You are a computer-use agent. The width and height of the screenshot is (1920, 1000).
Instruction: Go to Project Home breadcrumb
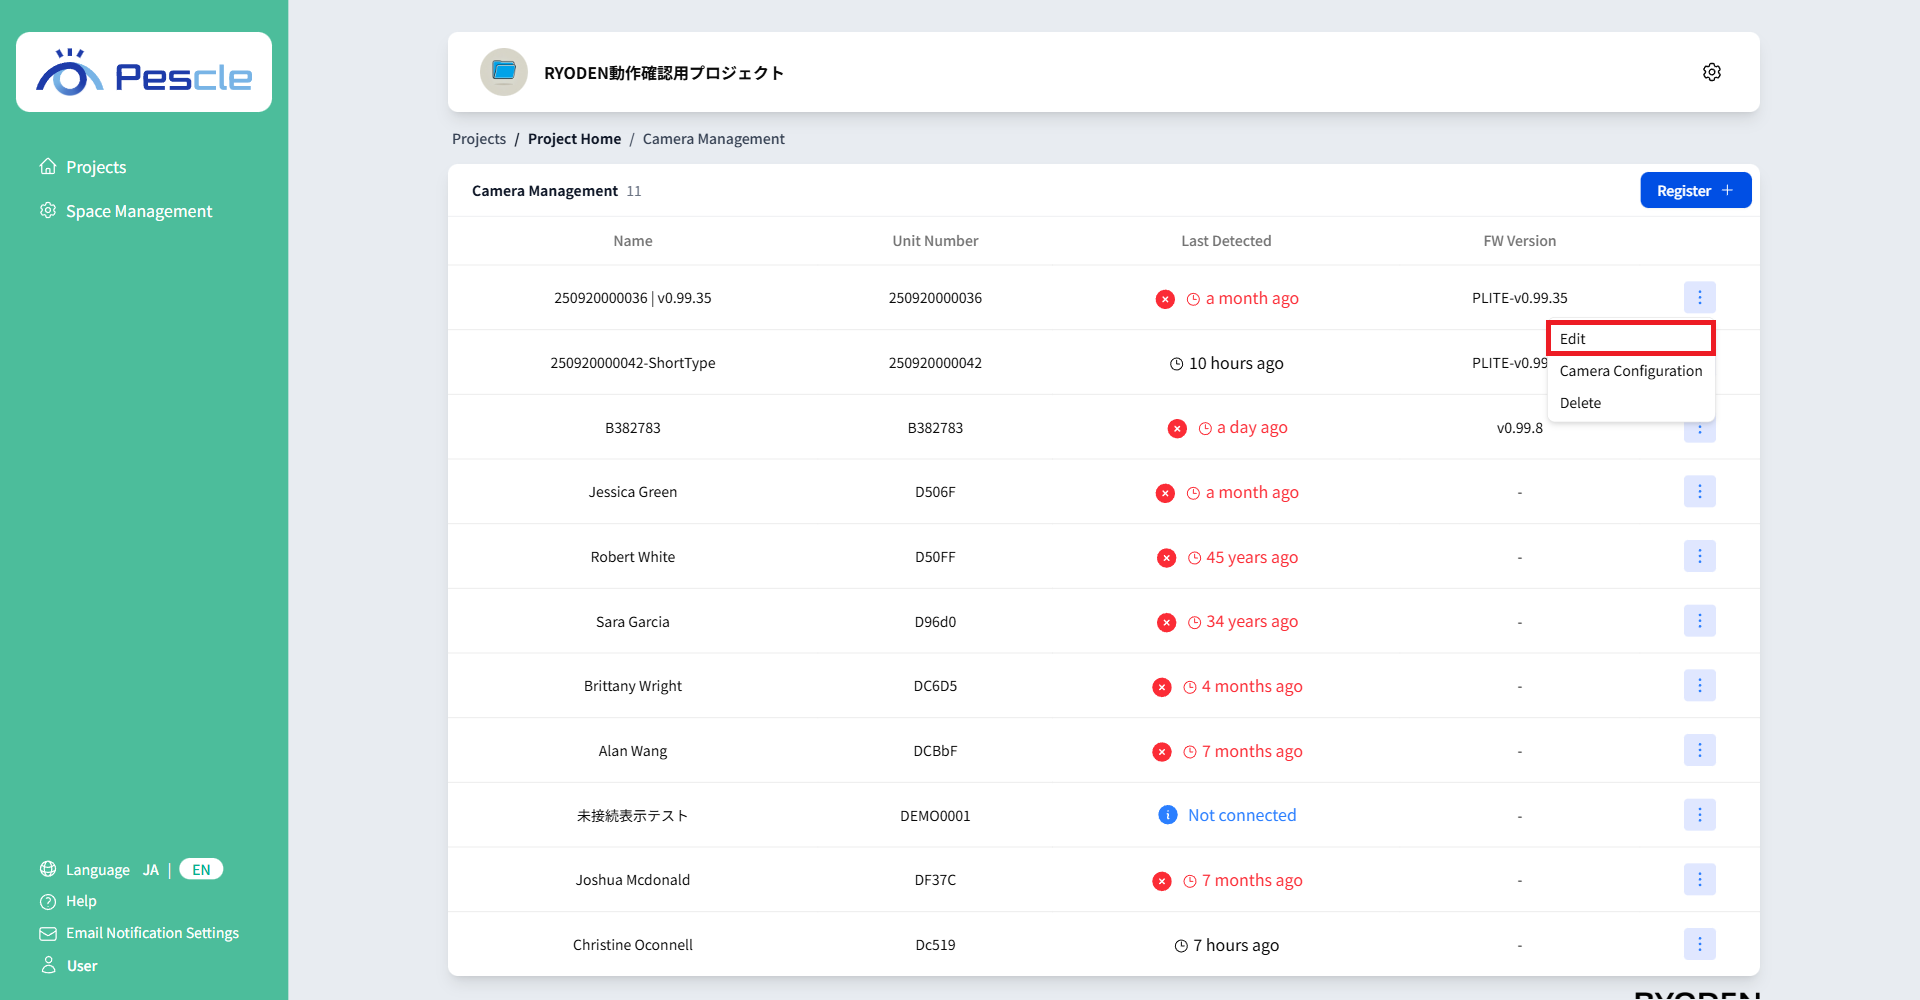574,139
